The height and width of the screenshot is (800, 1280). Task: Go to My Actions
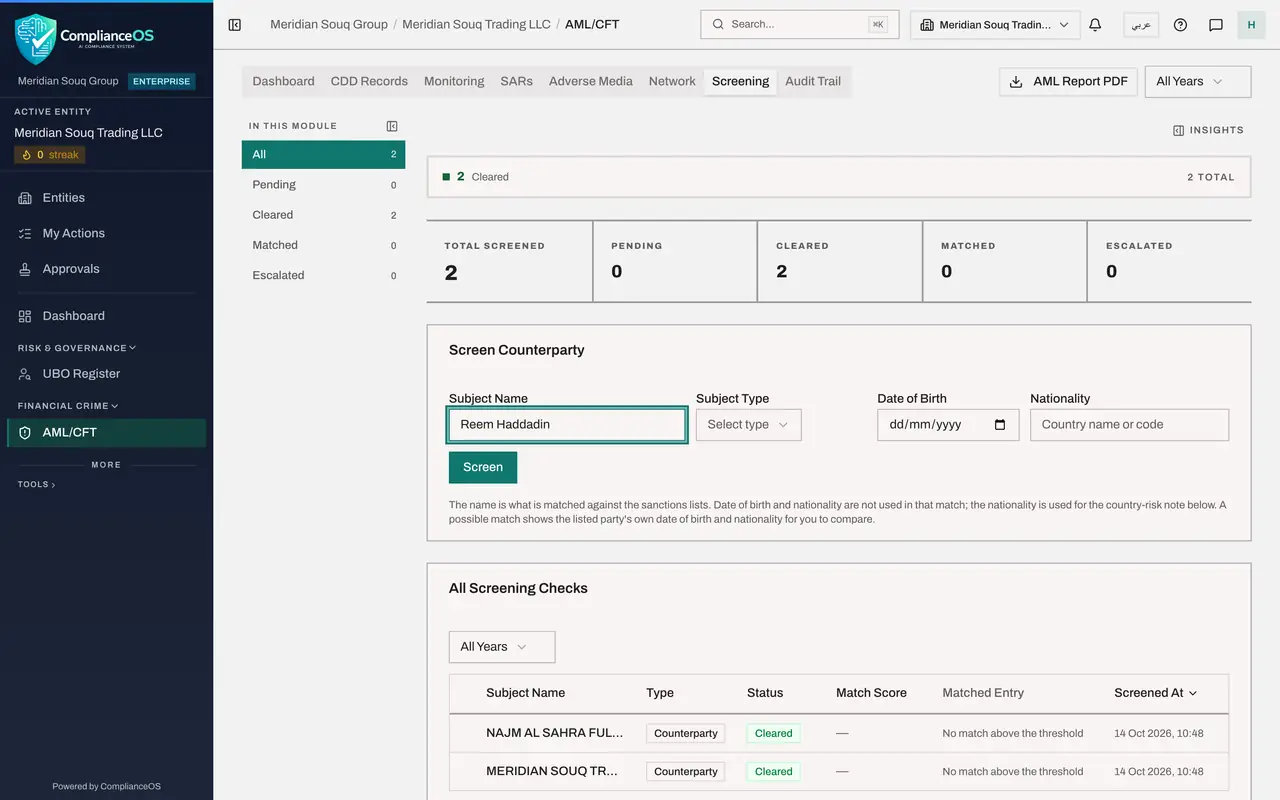(x=106, y=233)
